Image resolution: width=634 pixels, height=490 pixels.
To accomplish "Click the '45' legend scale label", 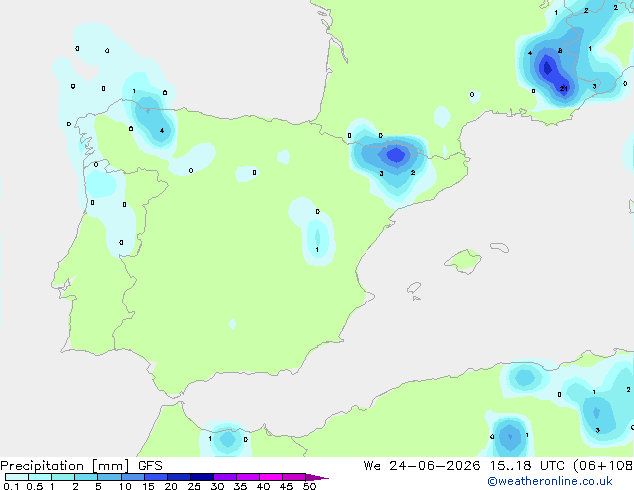I will [286, 486].
